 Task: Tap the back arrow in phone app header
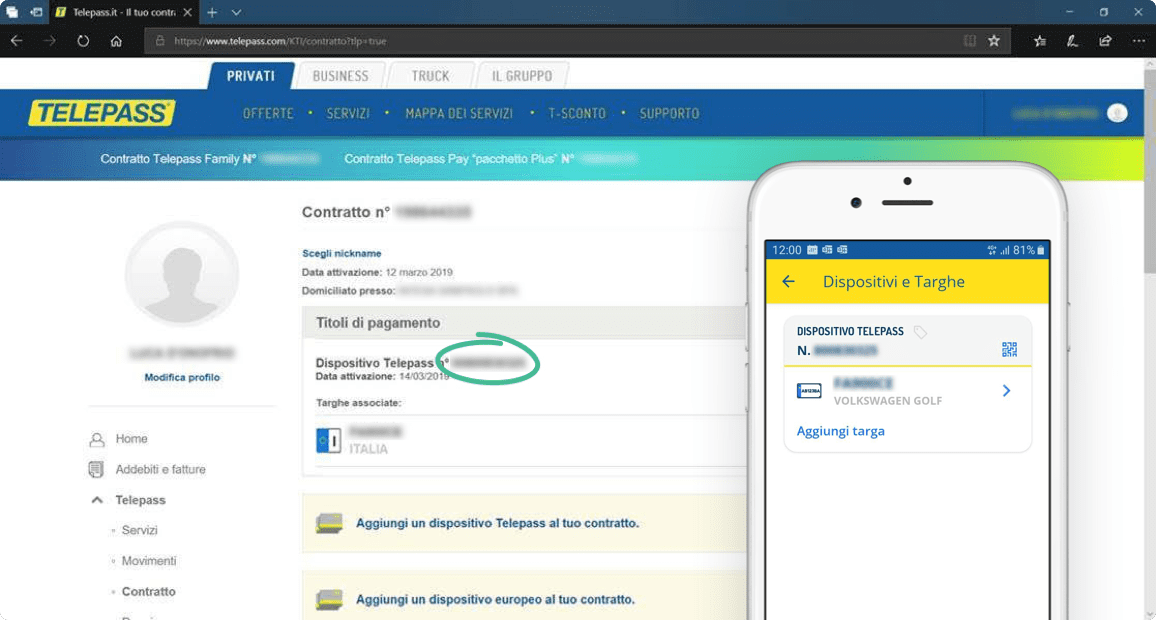click(789, 282)
